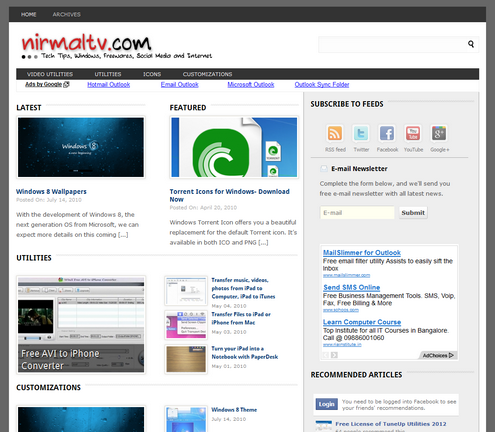Image resolution: width=495 pixels, height=432 pixels.
Task: Click the Hotmail Outlook ad link
Action: coord(109,85)
